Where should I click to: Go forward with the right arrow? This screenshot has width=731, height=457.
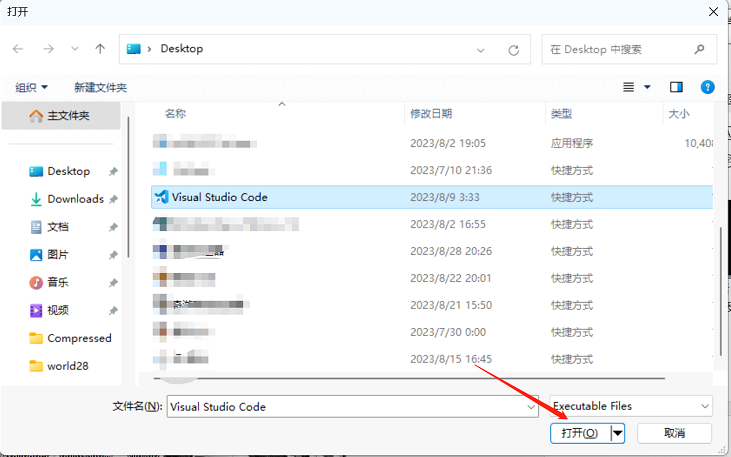tap(48, 49)
